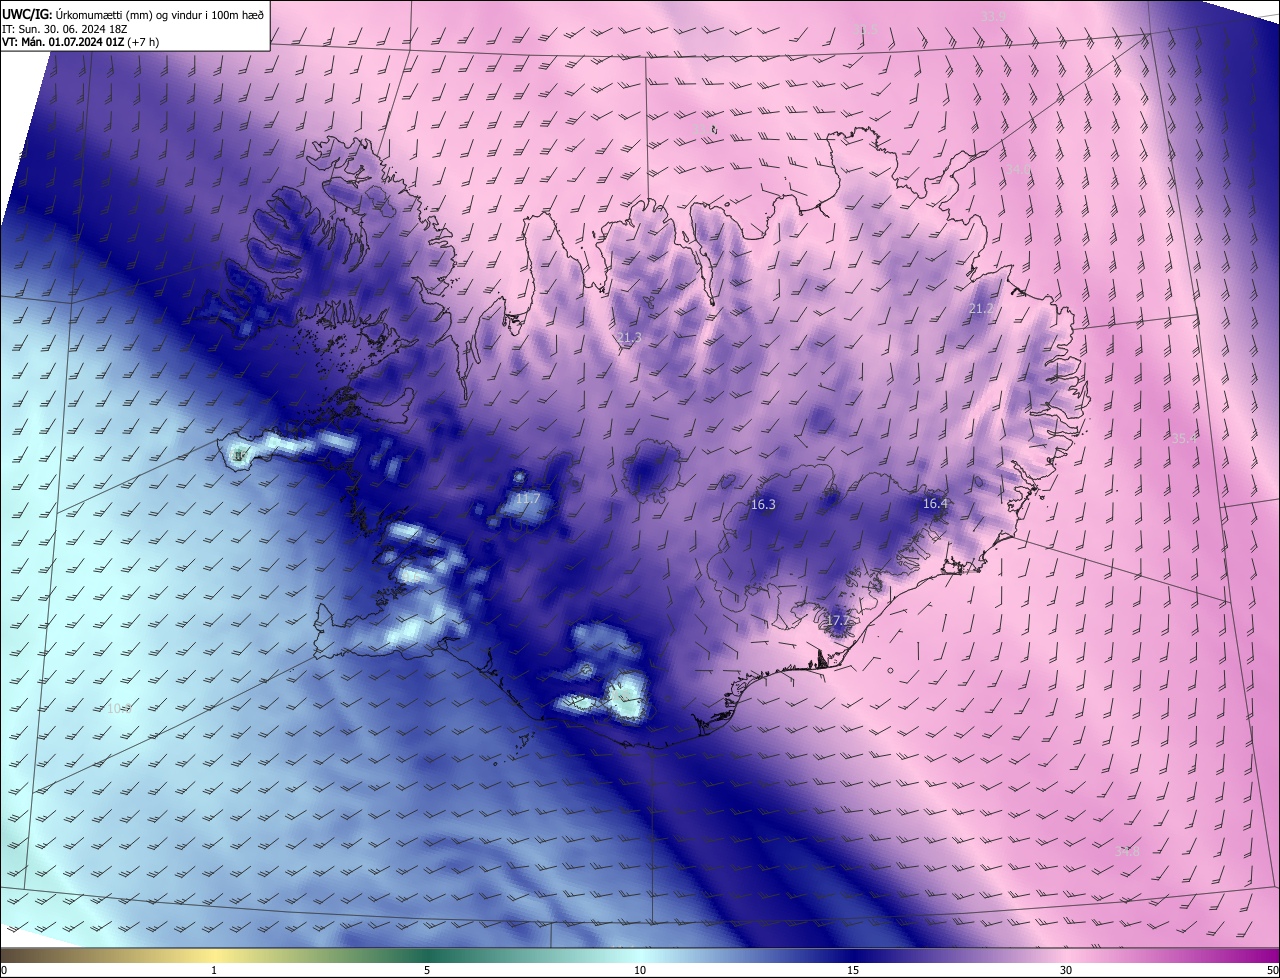Click the 16.3 value label

click(x=763, y=505)
